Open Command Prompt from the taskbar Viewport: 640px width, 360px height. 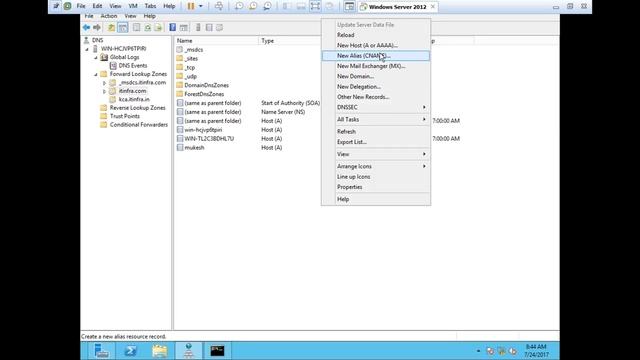click(217, 351)
